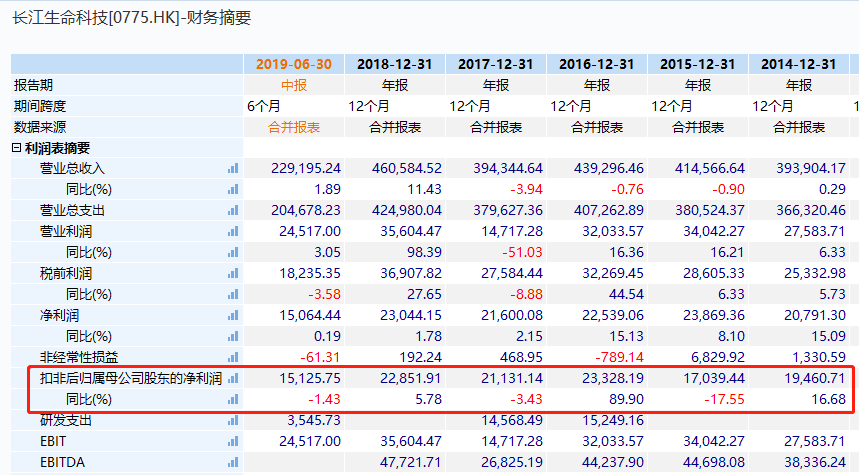859x475 pixels.
Task: Select the 2018-12-31 column header
Action: pyautogui.click(x=395, y=64)
